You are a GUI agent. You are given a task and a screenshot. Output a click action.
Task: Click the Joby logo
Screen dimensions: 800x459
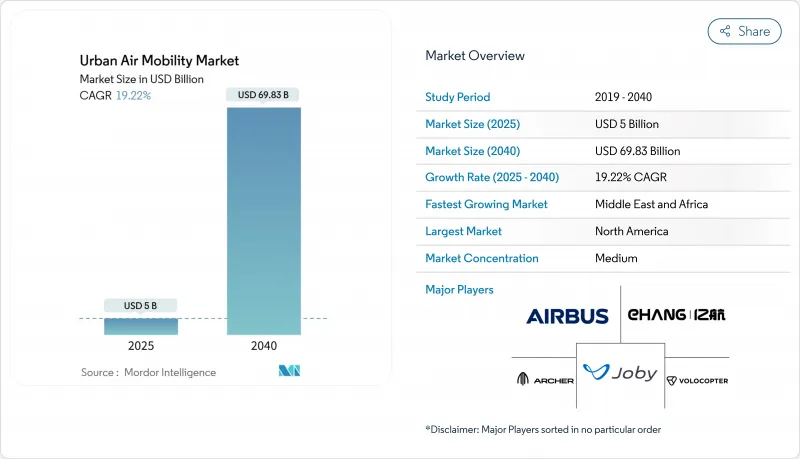point(620,373)
